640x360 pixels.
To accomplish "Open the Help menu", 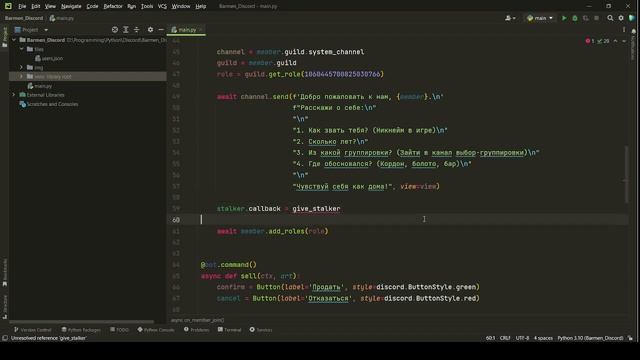I will pos(200,6).
